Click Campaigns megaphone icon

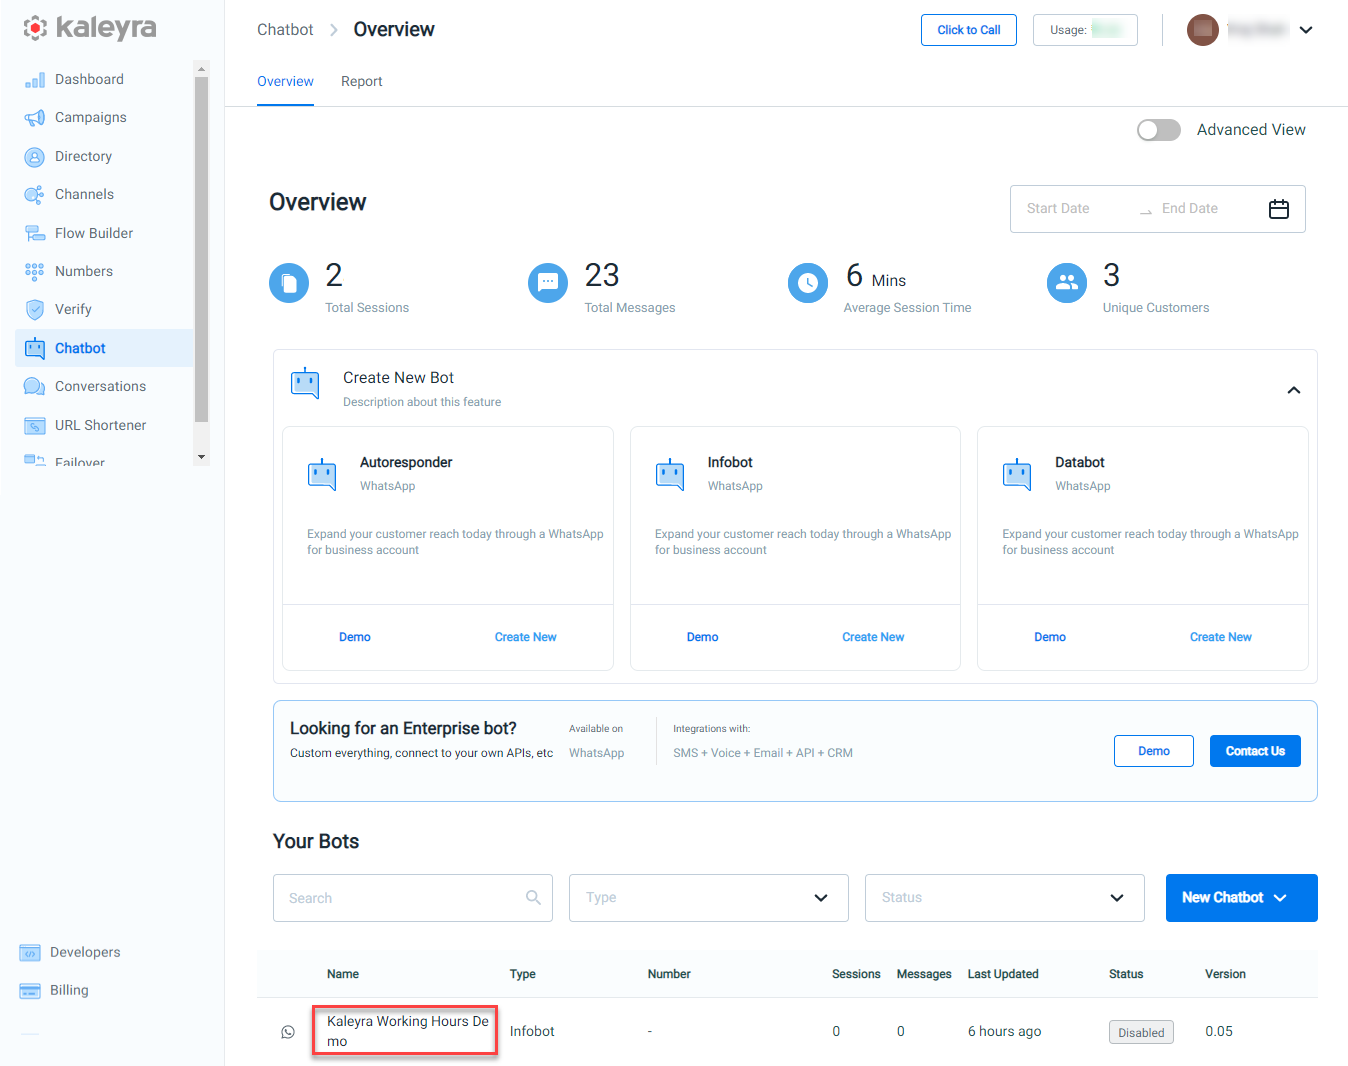[35, 118]
